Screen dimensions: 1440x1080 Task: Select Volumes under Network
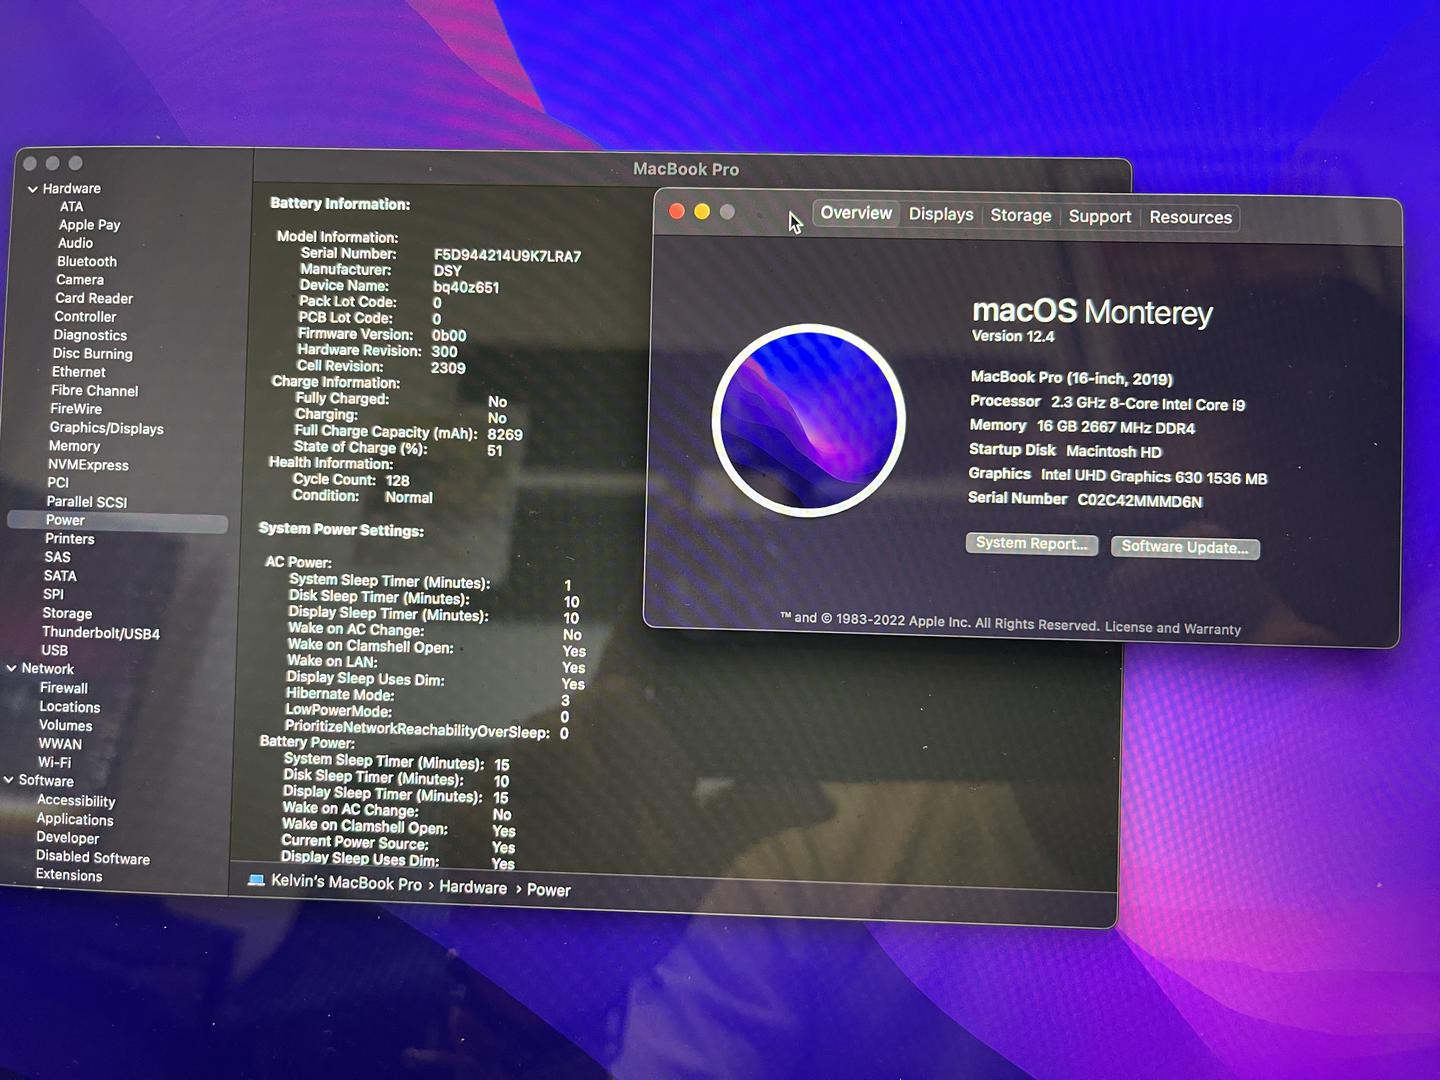[65, 726]
